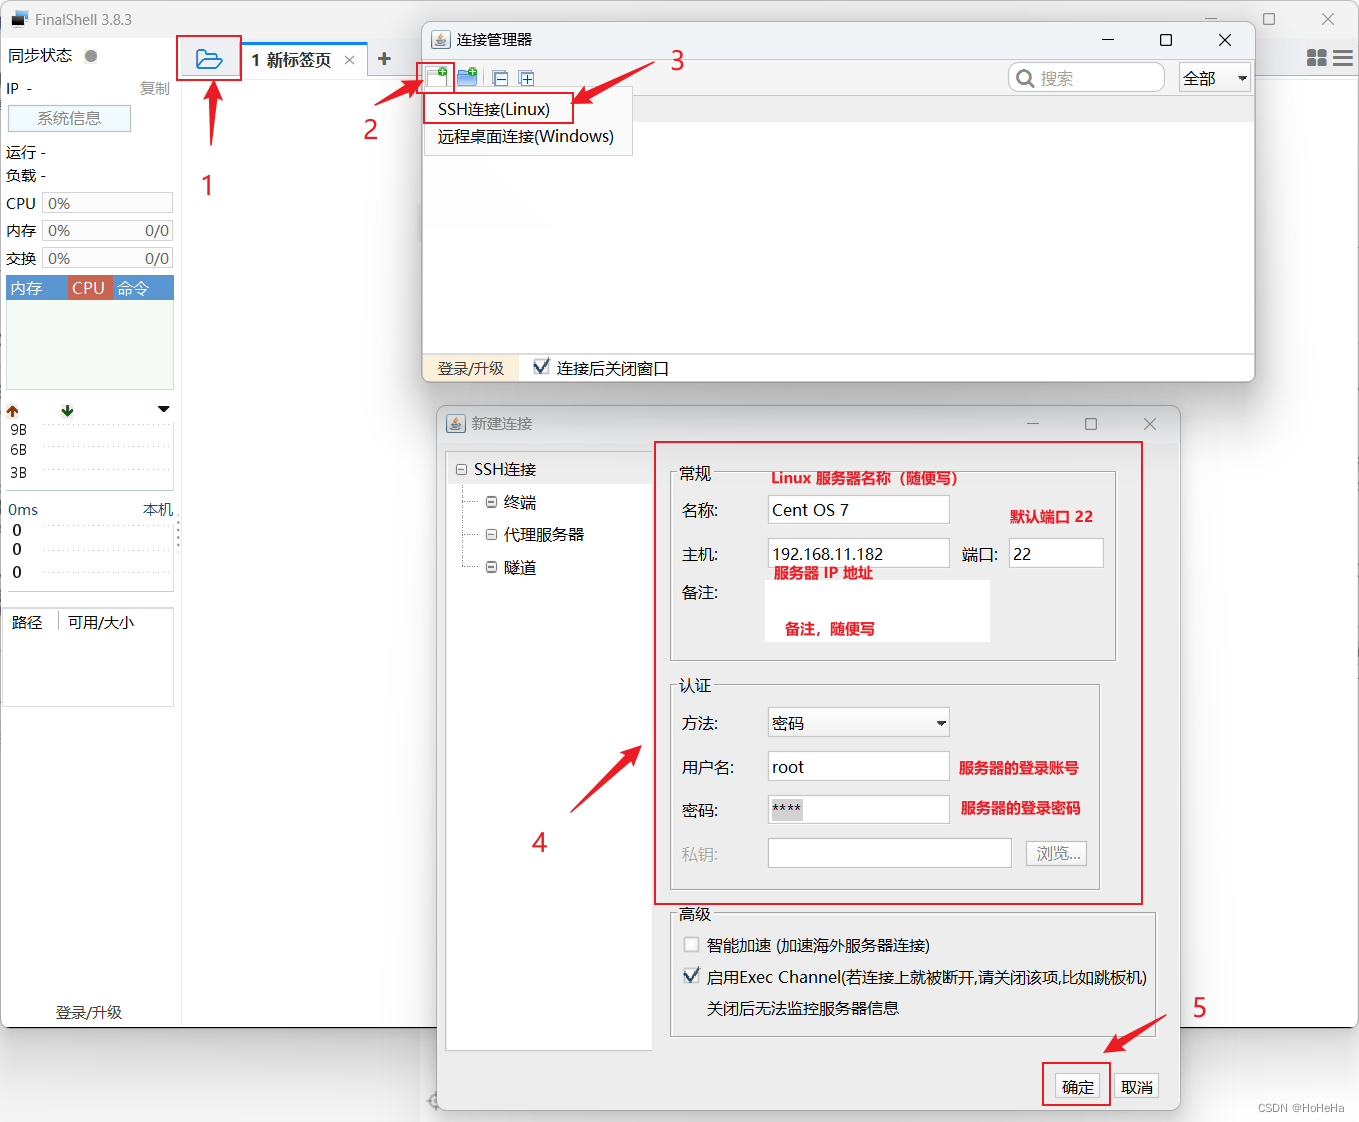Screen dimensions: 1359x1122
Task: Click the Java icon of 连接管理器 title bar
Action: [x=440, y=39]
